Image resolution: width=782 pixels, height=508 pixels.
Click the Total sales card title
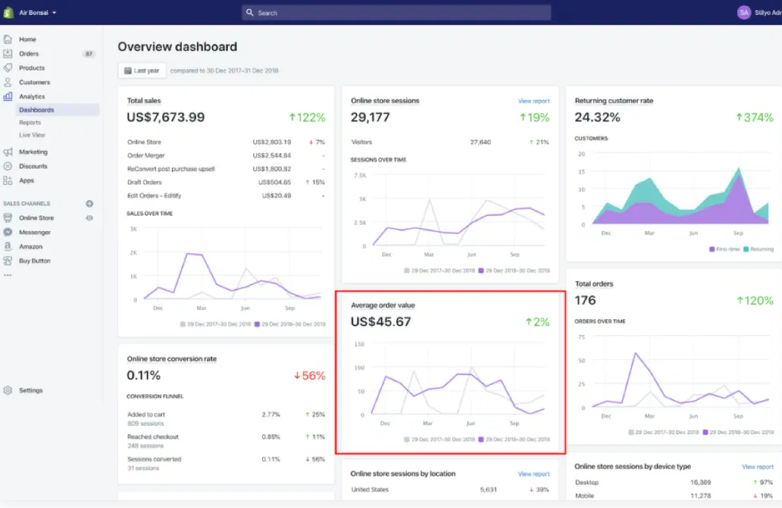tap(144, 101)
